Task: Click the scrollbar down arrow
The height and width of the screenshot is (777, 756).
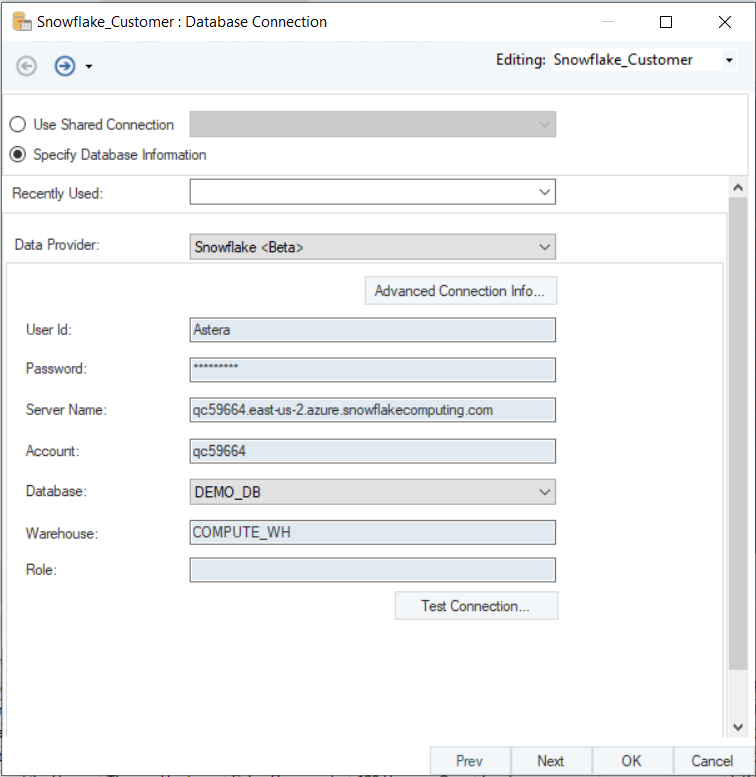Action: (x=738, y=728)
